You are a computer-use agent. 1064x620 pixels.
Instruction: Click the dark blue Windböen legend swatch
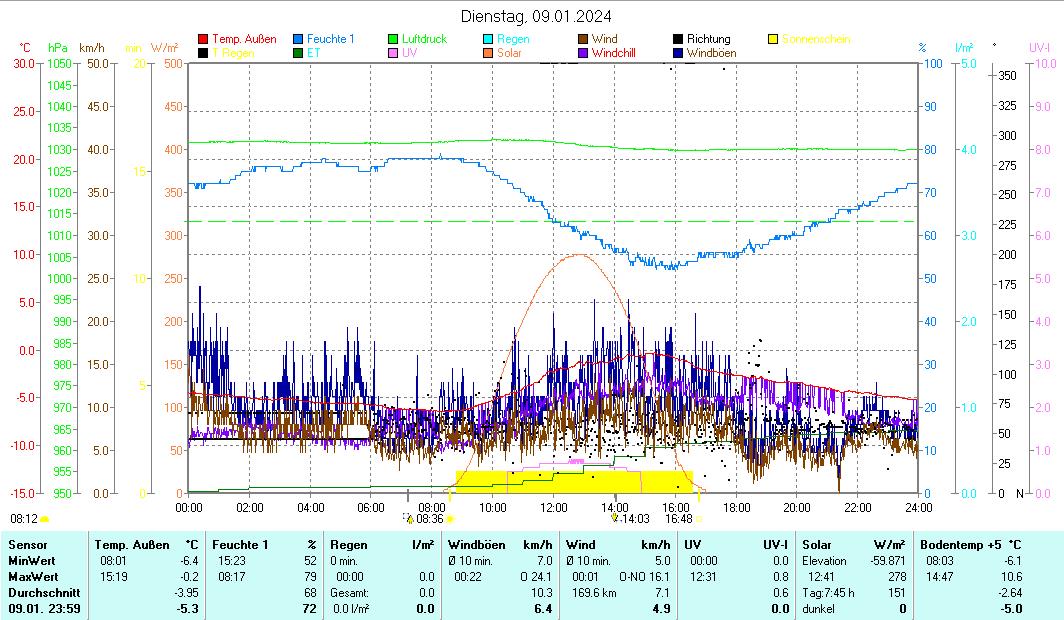coord(678,53)
